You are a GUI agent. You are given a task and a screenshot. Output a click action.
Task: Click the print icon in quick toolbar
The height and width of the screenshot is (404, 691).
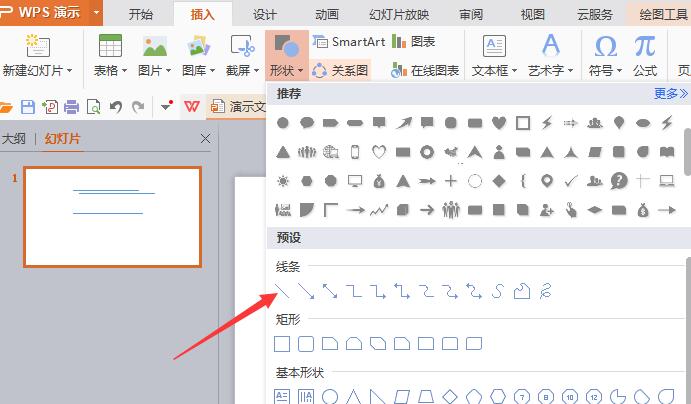[71, 107]
